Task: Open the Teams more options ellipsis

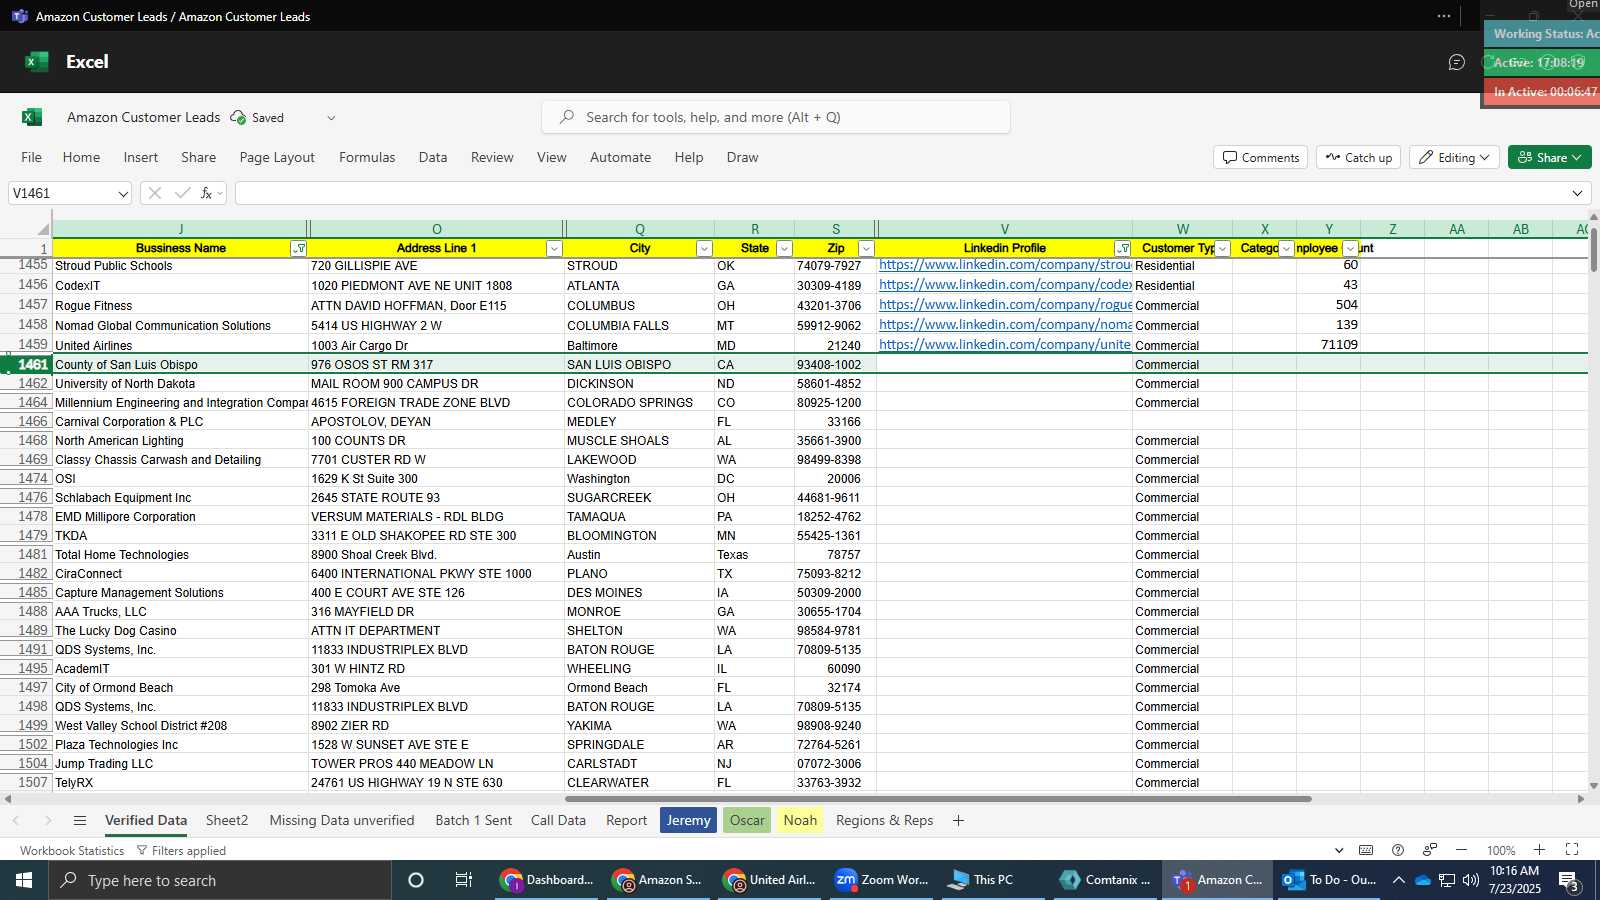Action: pos(1443,16)
